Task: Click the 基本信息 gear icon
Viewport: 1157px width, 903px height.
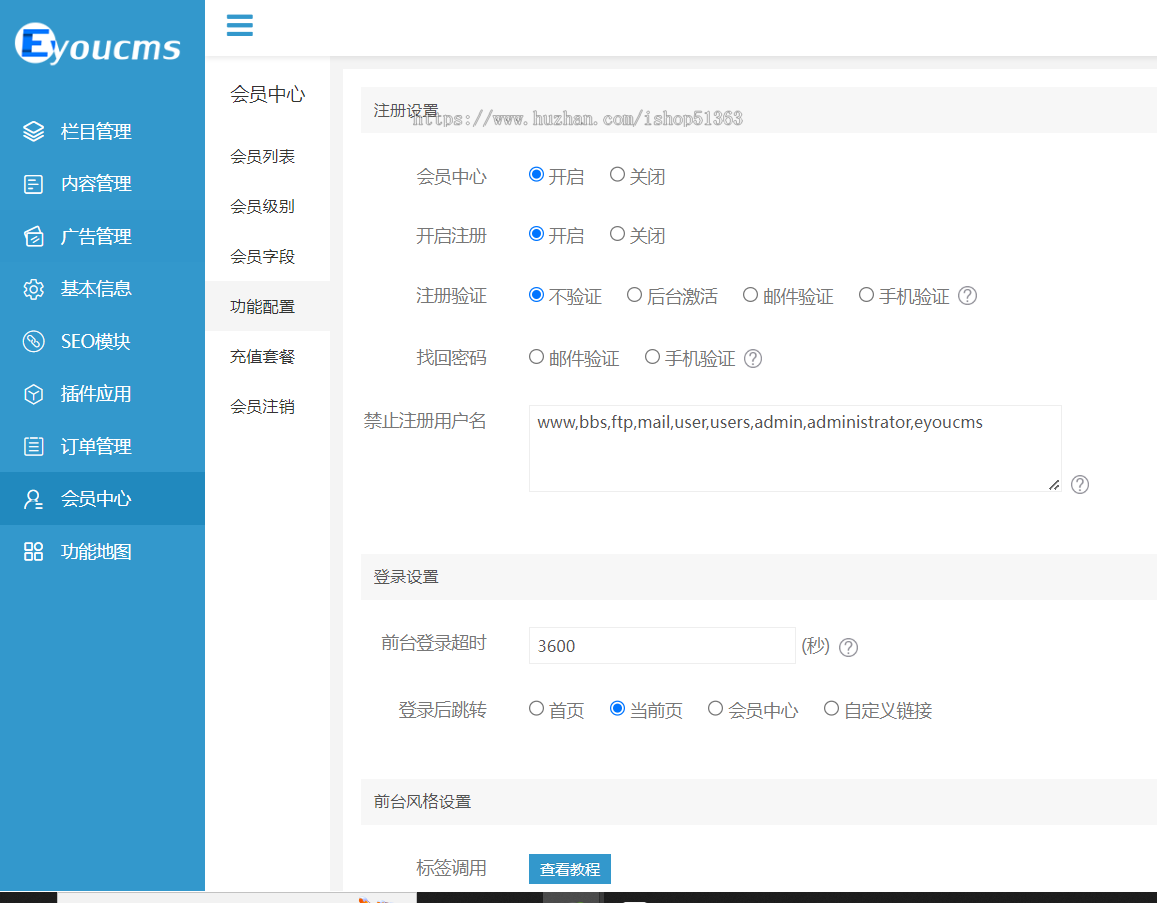Action: 33,288
